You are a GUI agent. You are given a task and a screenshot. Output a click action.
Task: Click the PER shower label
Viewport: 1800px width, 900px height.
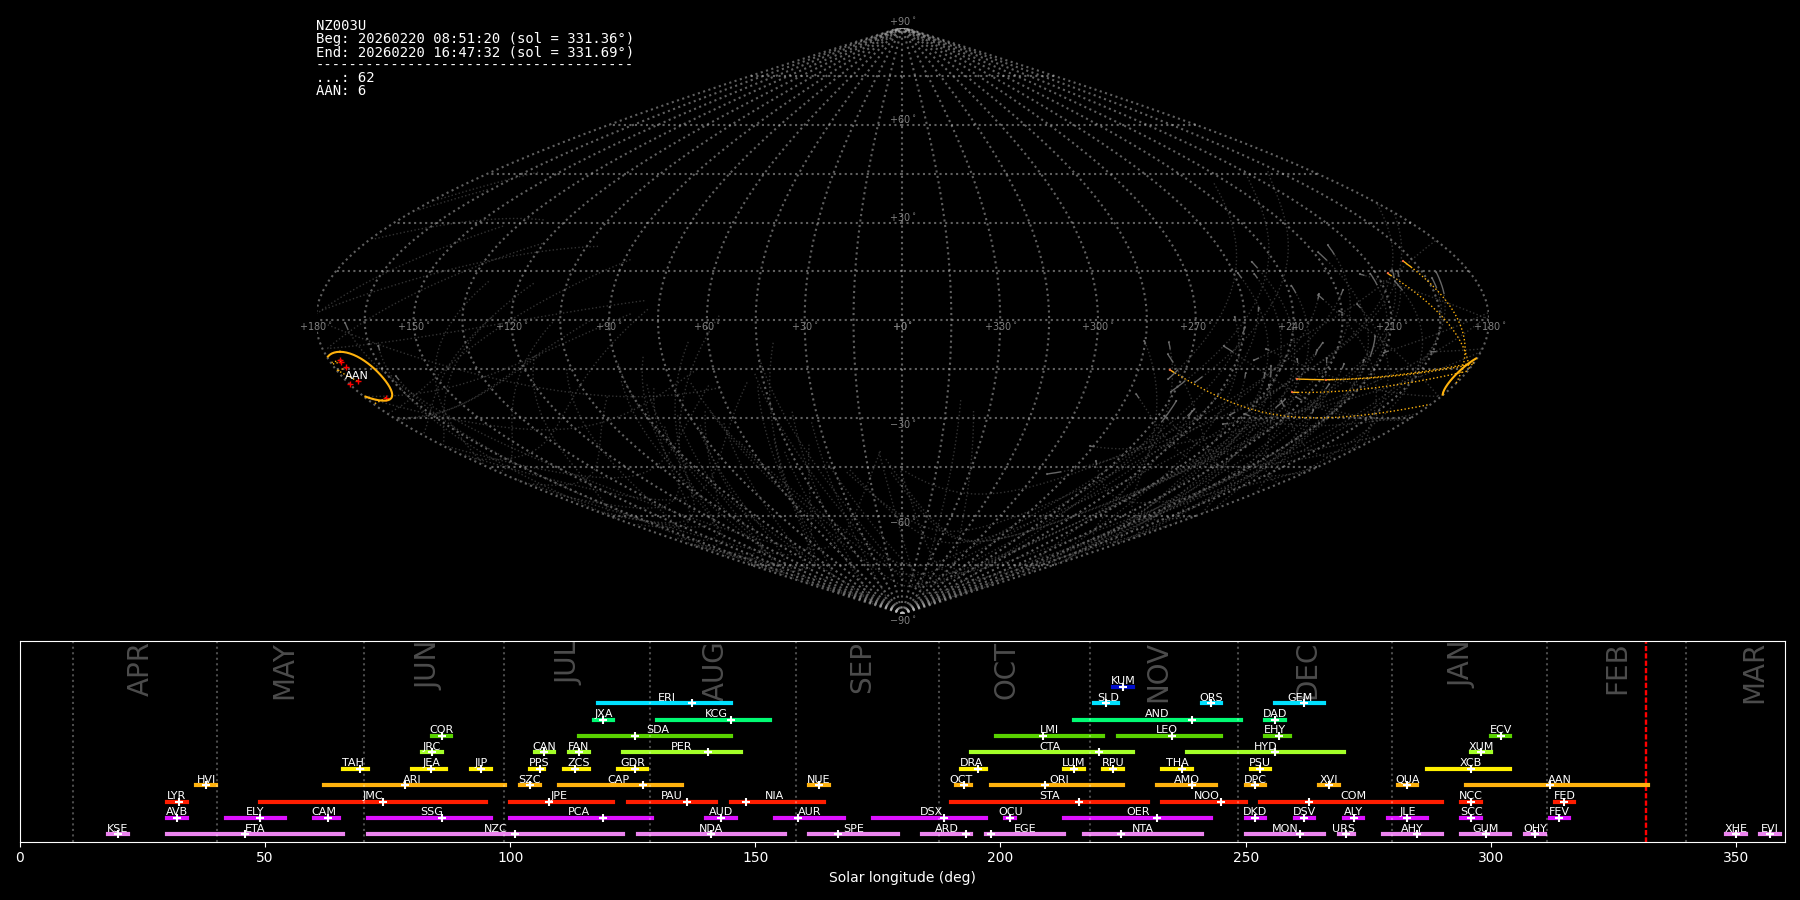681,747
